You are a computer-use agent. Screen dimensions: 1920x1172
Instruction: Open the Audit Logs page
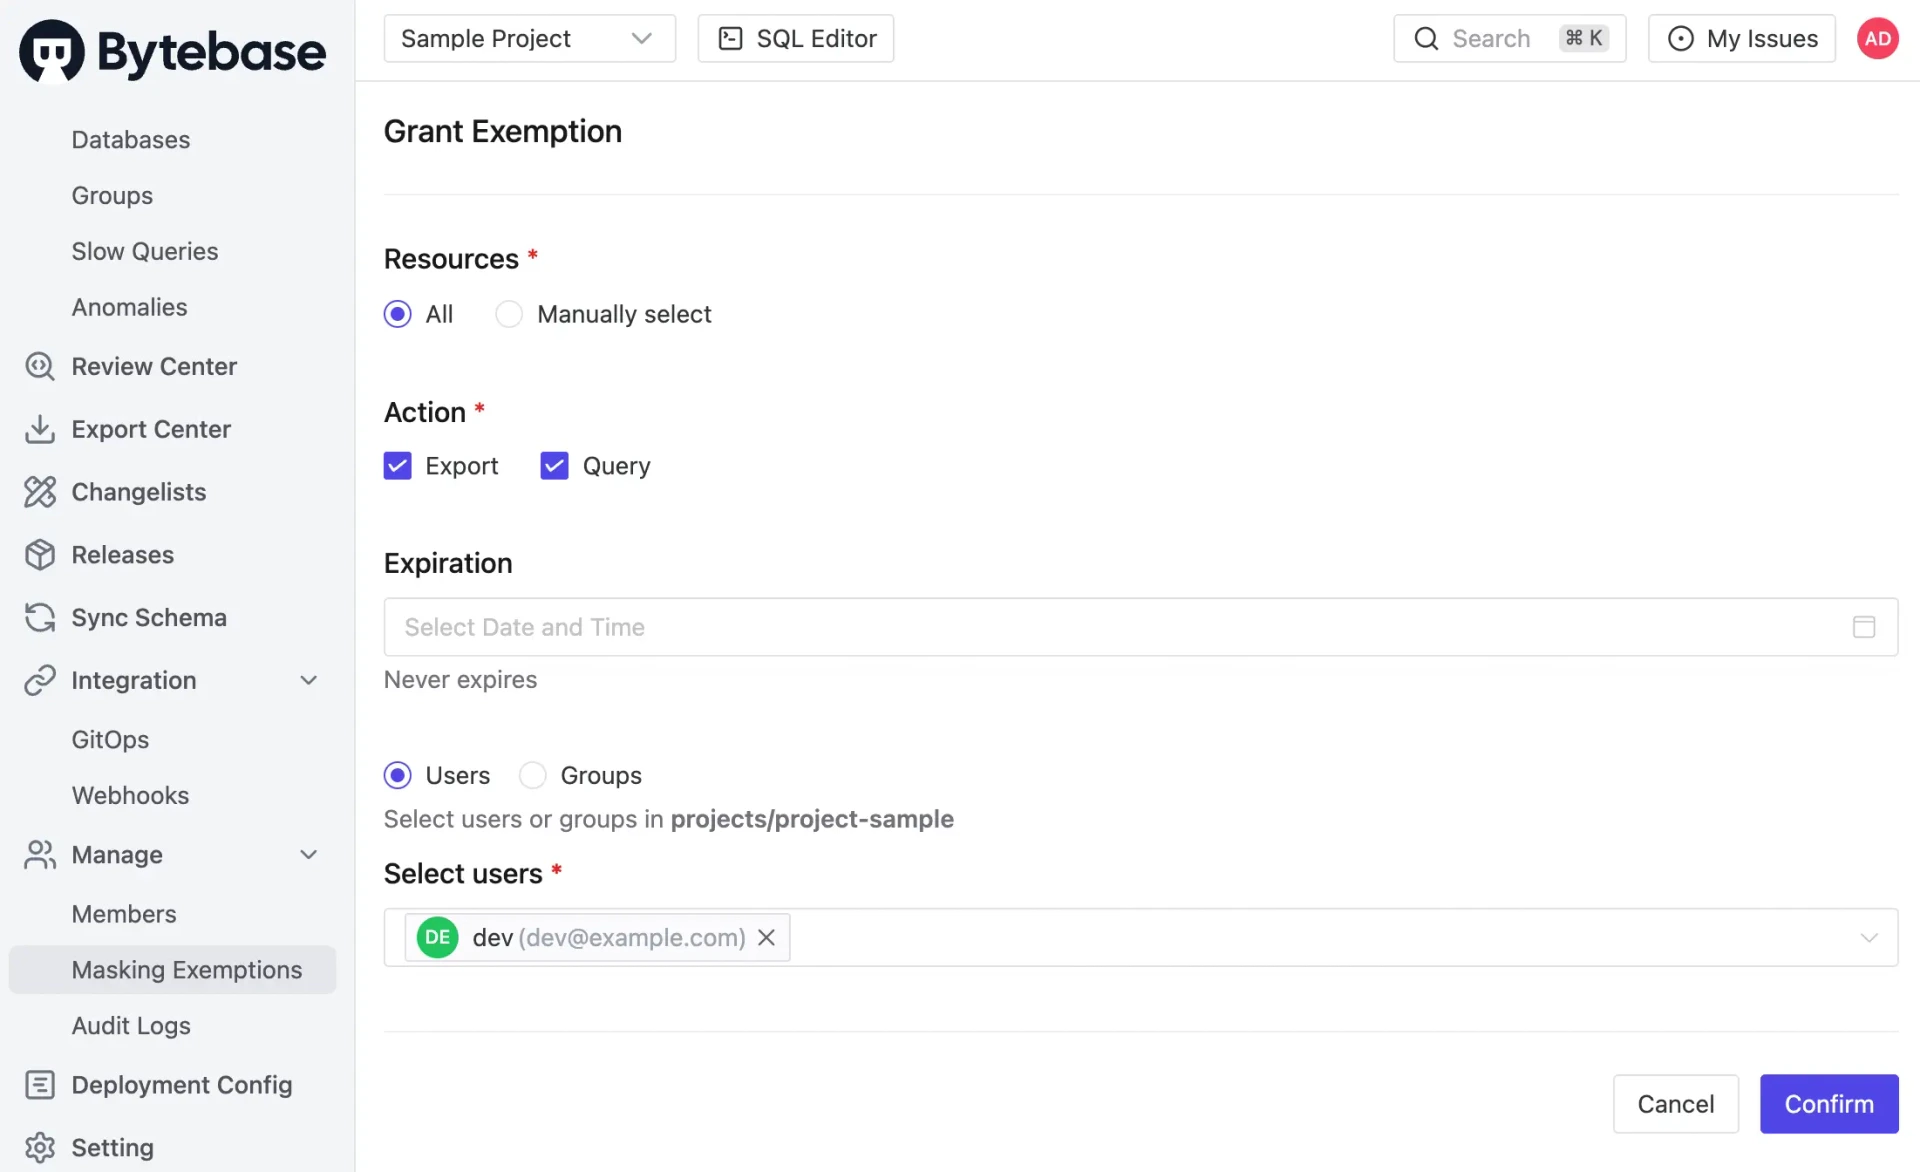pyautogui.click(x=130, y=1025)
